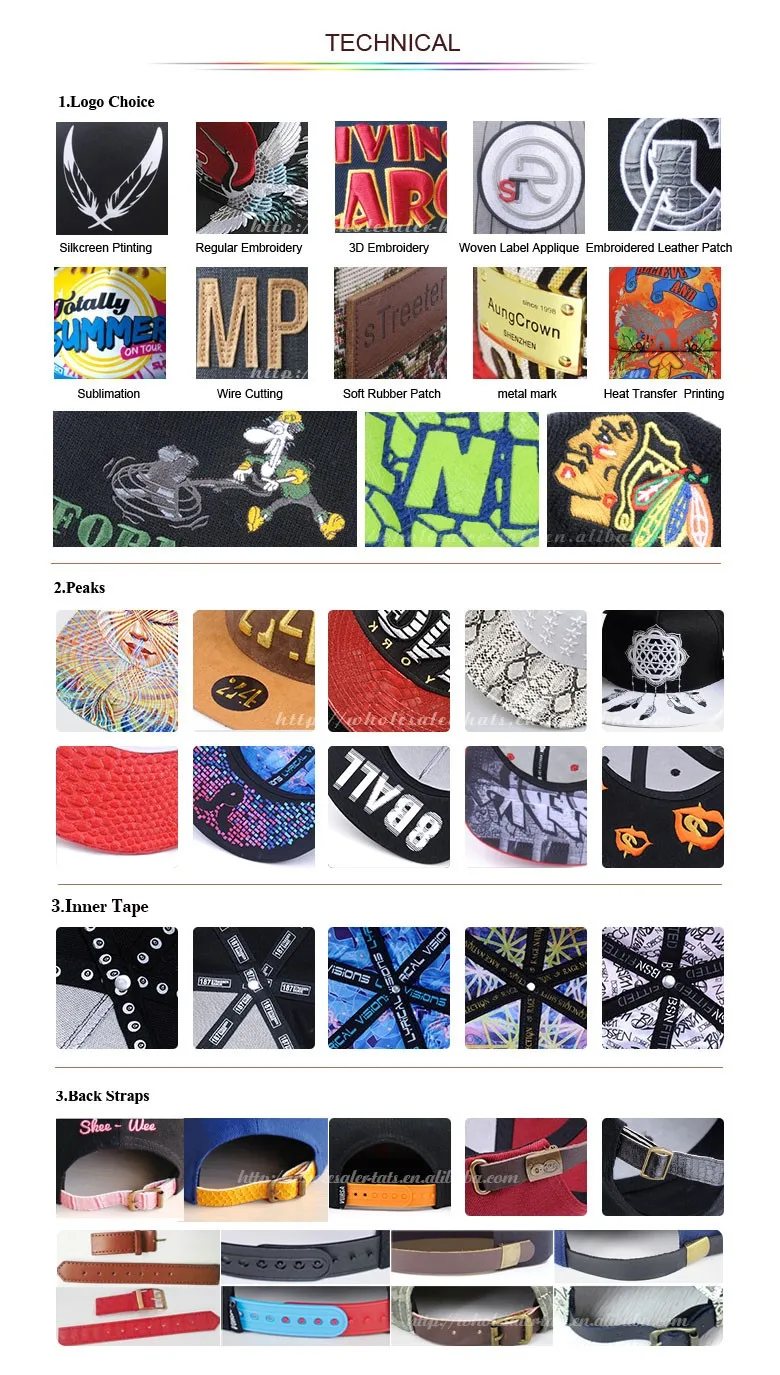Click the yellow snakeskin back strap image
Viewport: 780px width, 1375px height.
pyautogui.click(x=256, y=1170)
